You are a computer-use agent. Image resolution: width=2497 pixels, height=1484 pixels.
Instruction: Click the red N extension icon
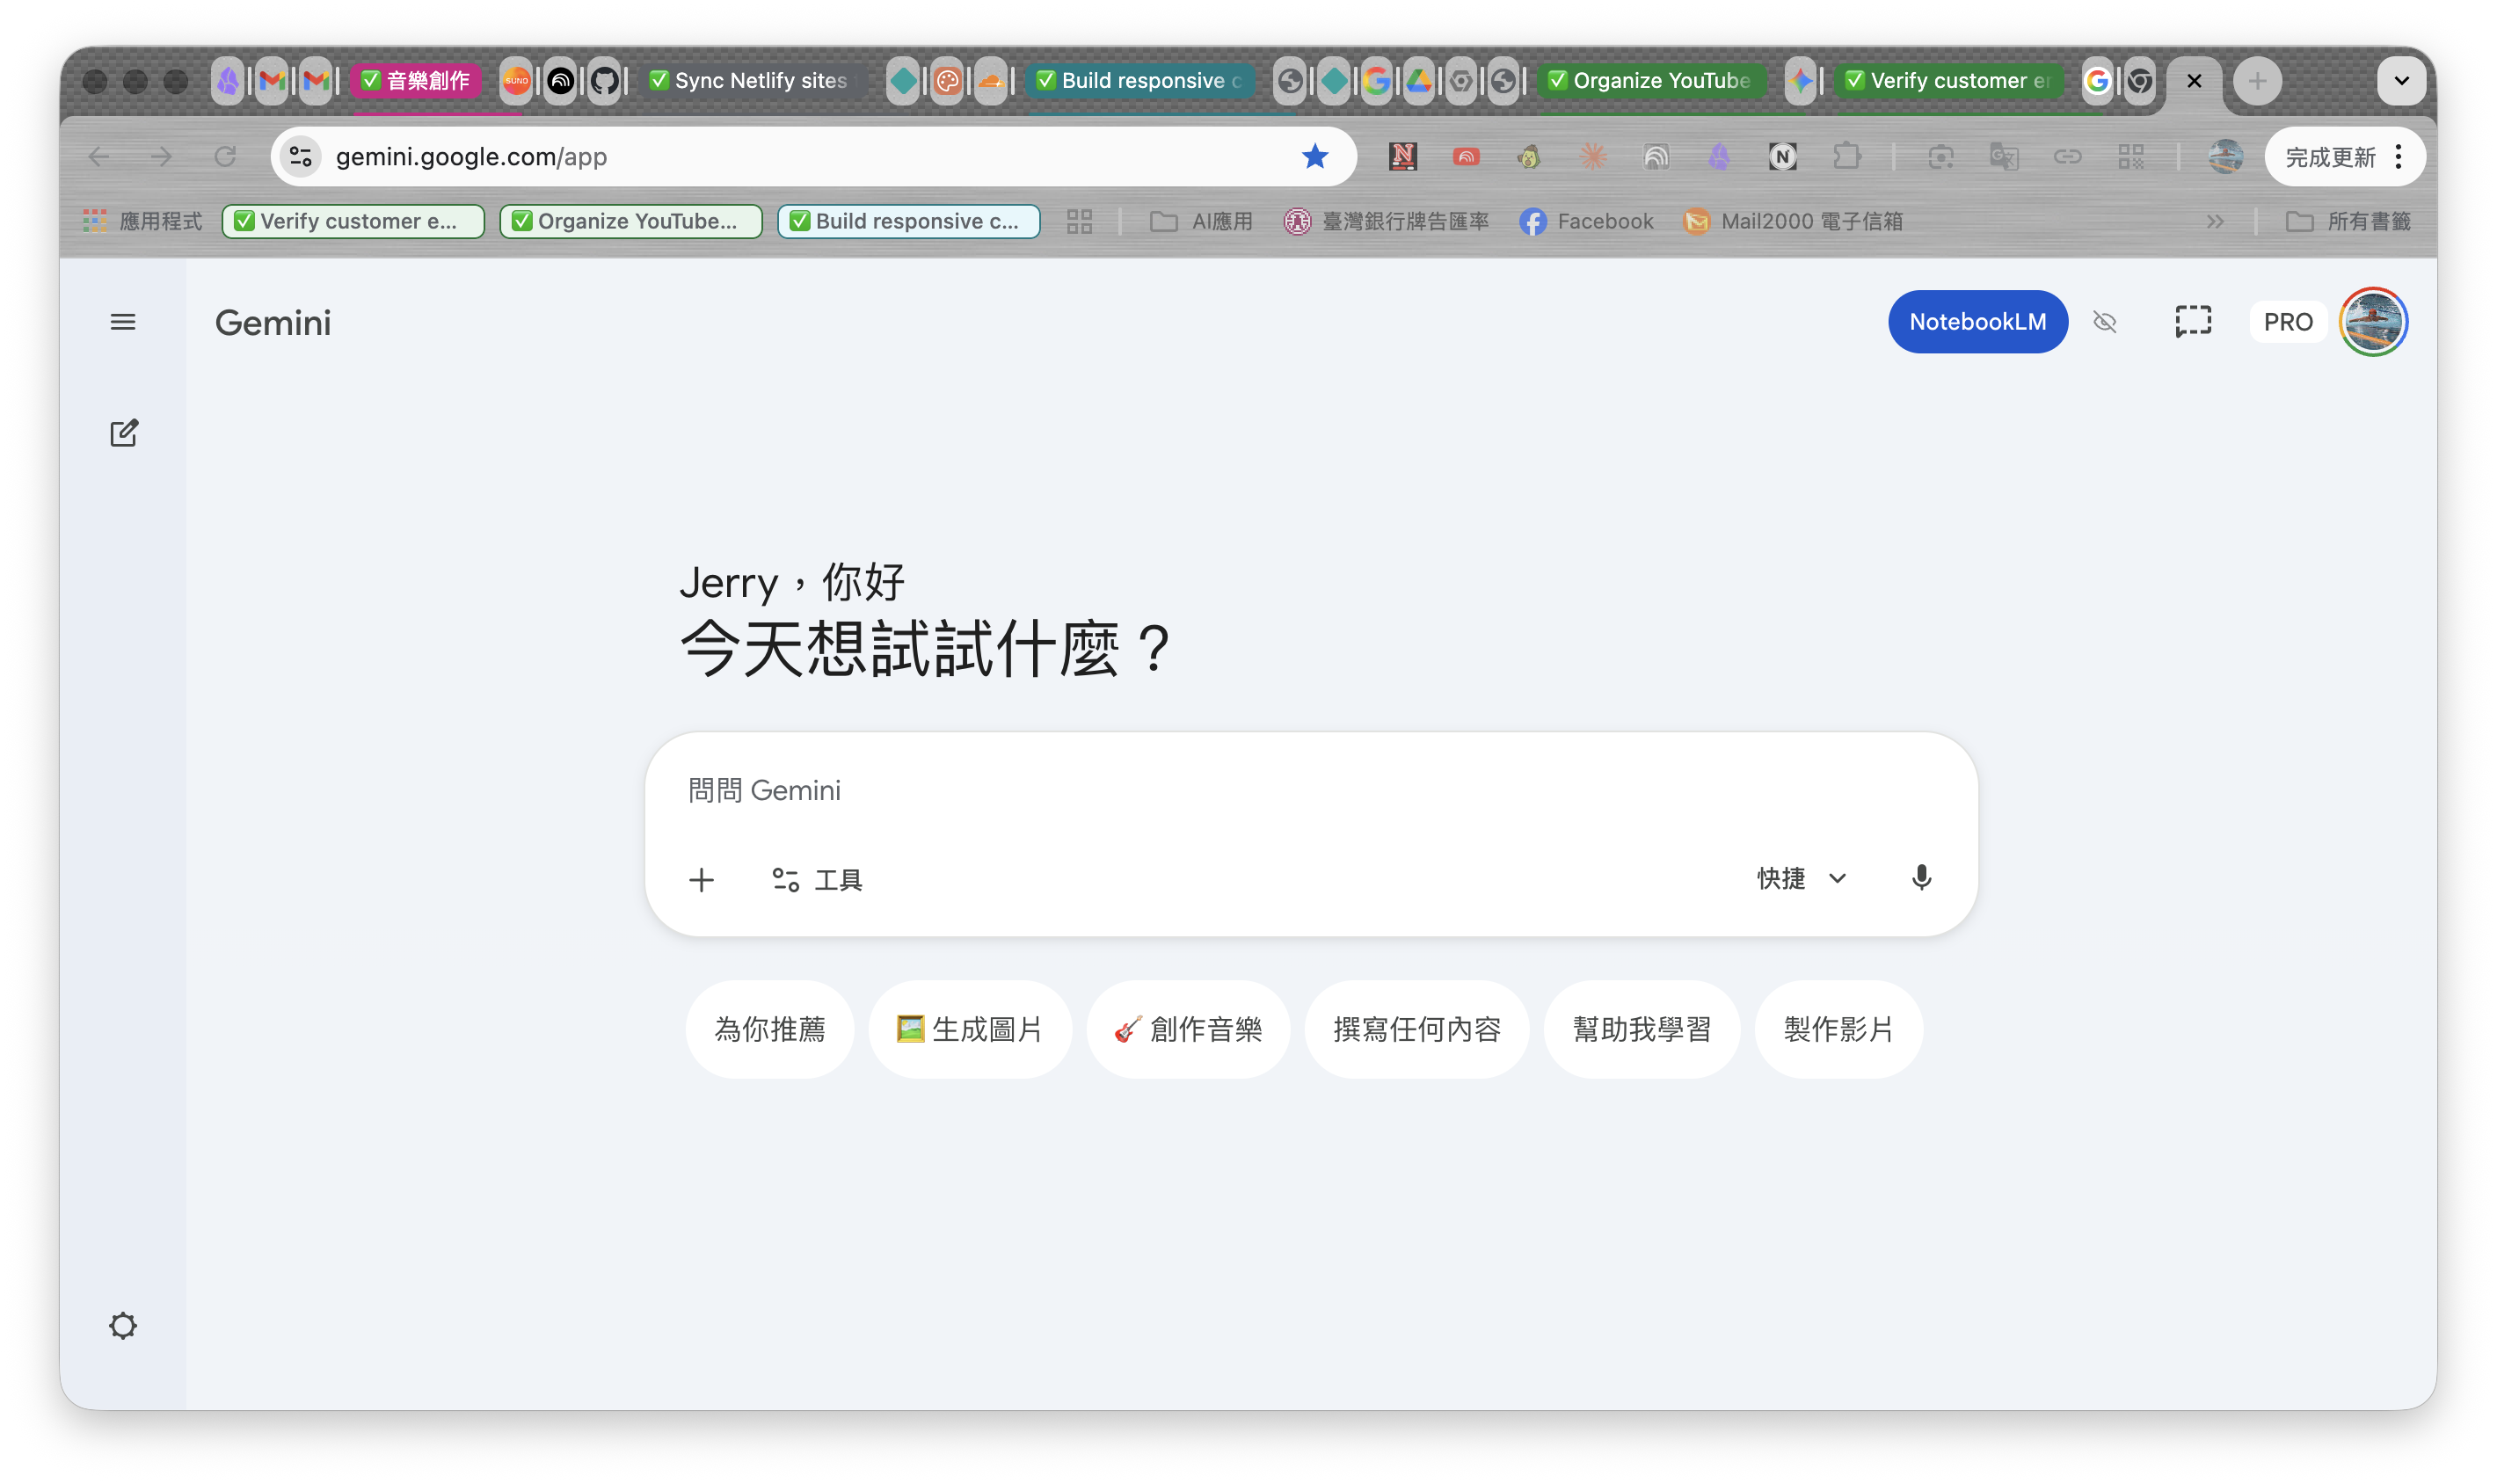pos(1403,157)
